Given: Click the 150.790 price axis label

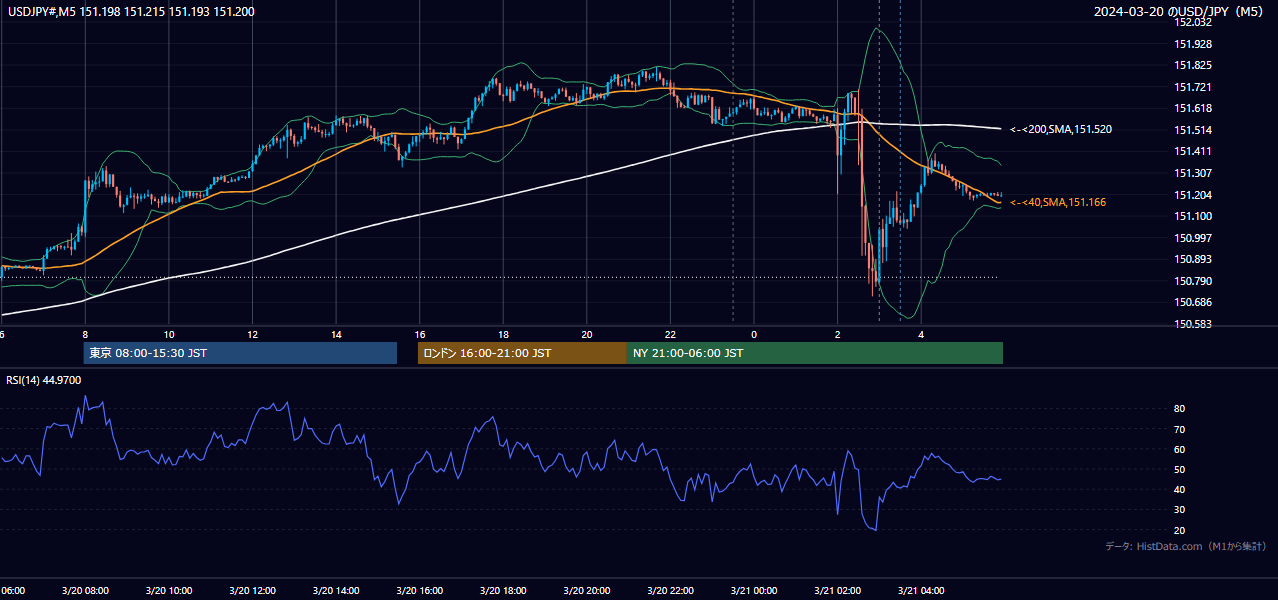Looking at the screenshot, I should click(1193, 281).
